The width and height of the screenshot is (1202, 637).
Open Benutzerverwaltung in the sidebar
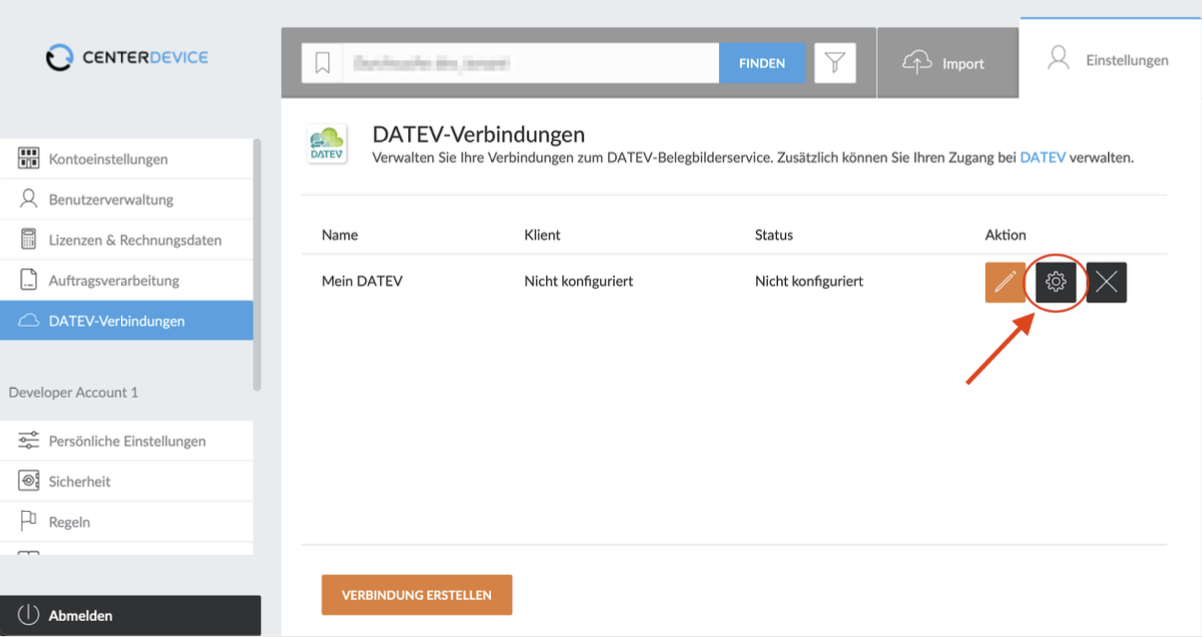[126, 199]
